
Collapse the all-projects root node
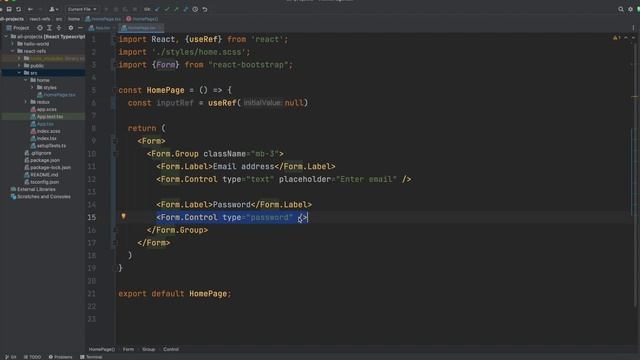[x=6, y=36]
